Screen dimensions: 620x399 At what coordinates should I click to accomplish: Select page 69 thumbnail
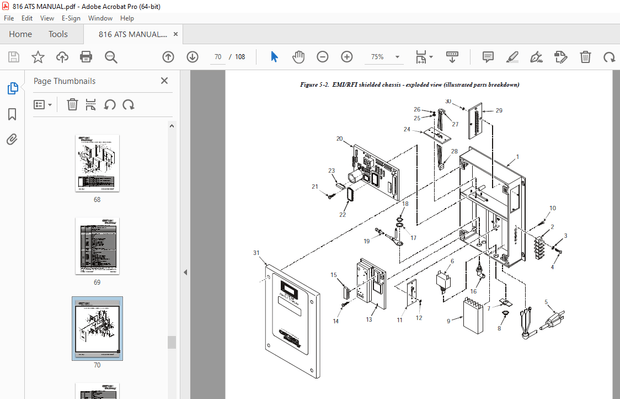pos(97,246)
